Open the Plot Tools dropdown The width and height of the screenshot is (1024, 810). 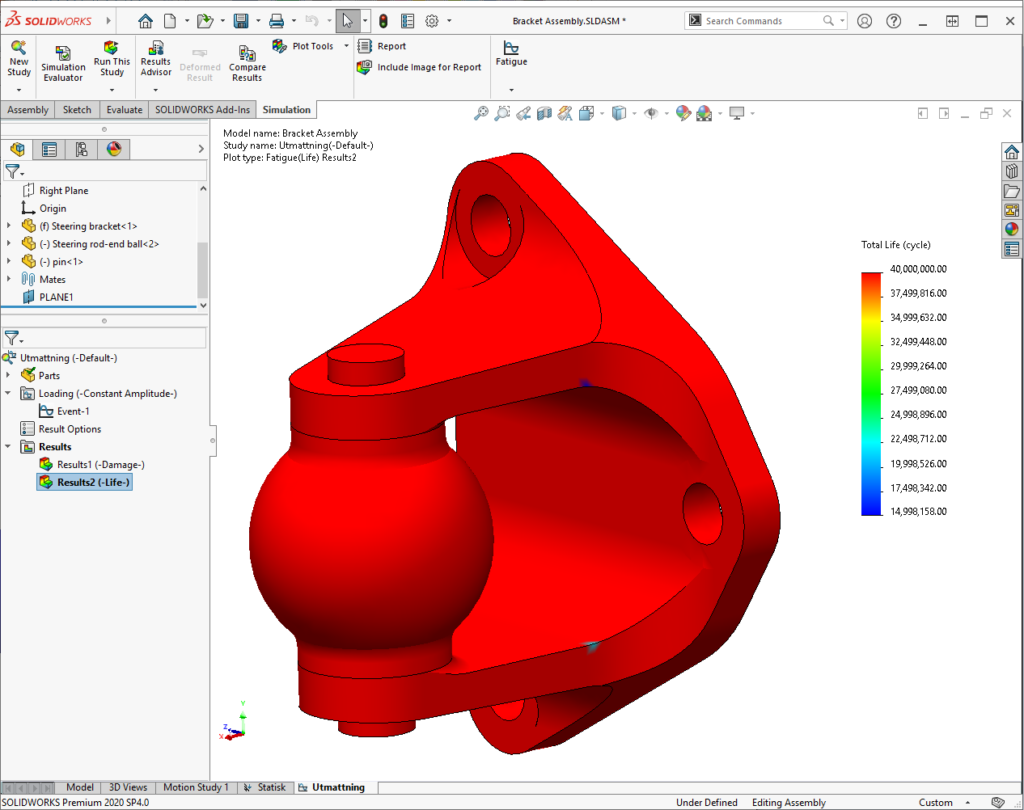(x=346, y=46)
